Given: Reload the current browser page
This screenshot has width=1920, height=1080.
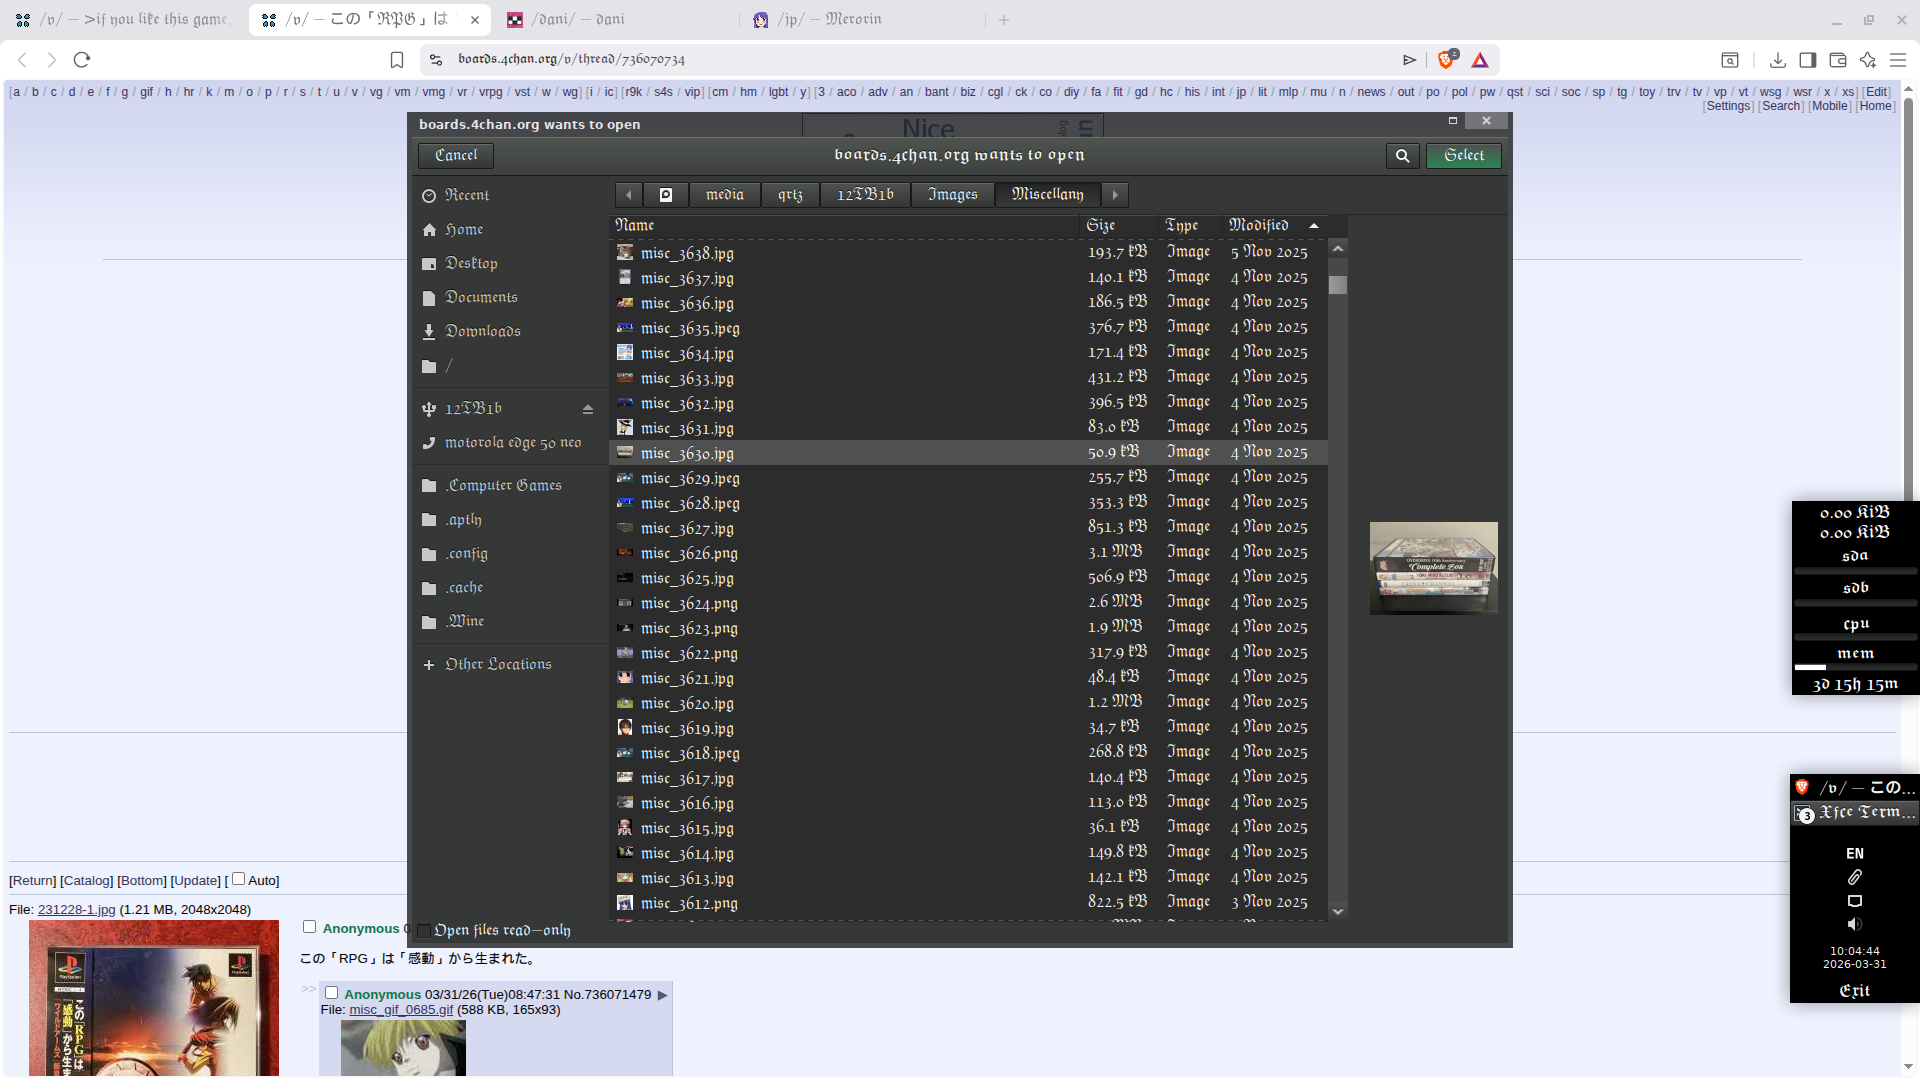Looking at the screenshot, I should click(82, 60).
